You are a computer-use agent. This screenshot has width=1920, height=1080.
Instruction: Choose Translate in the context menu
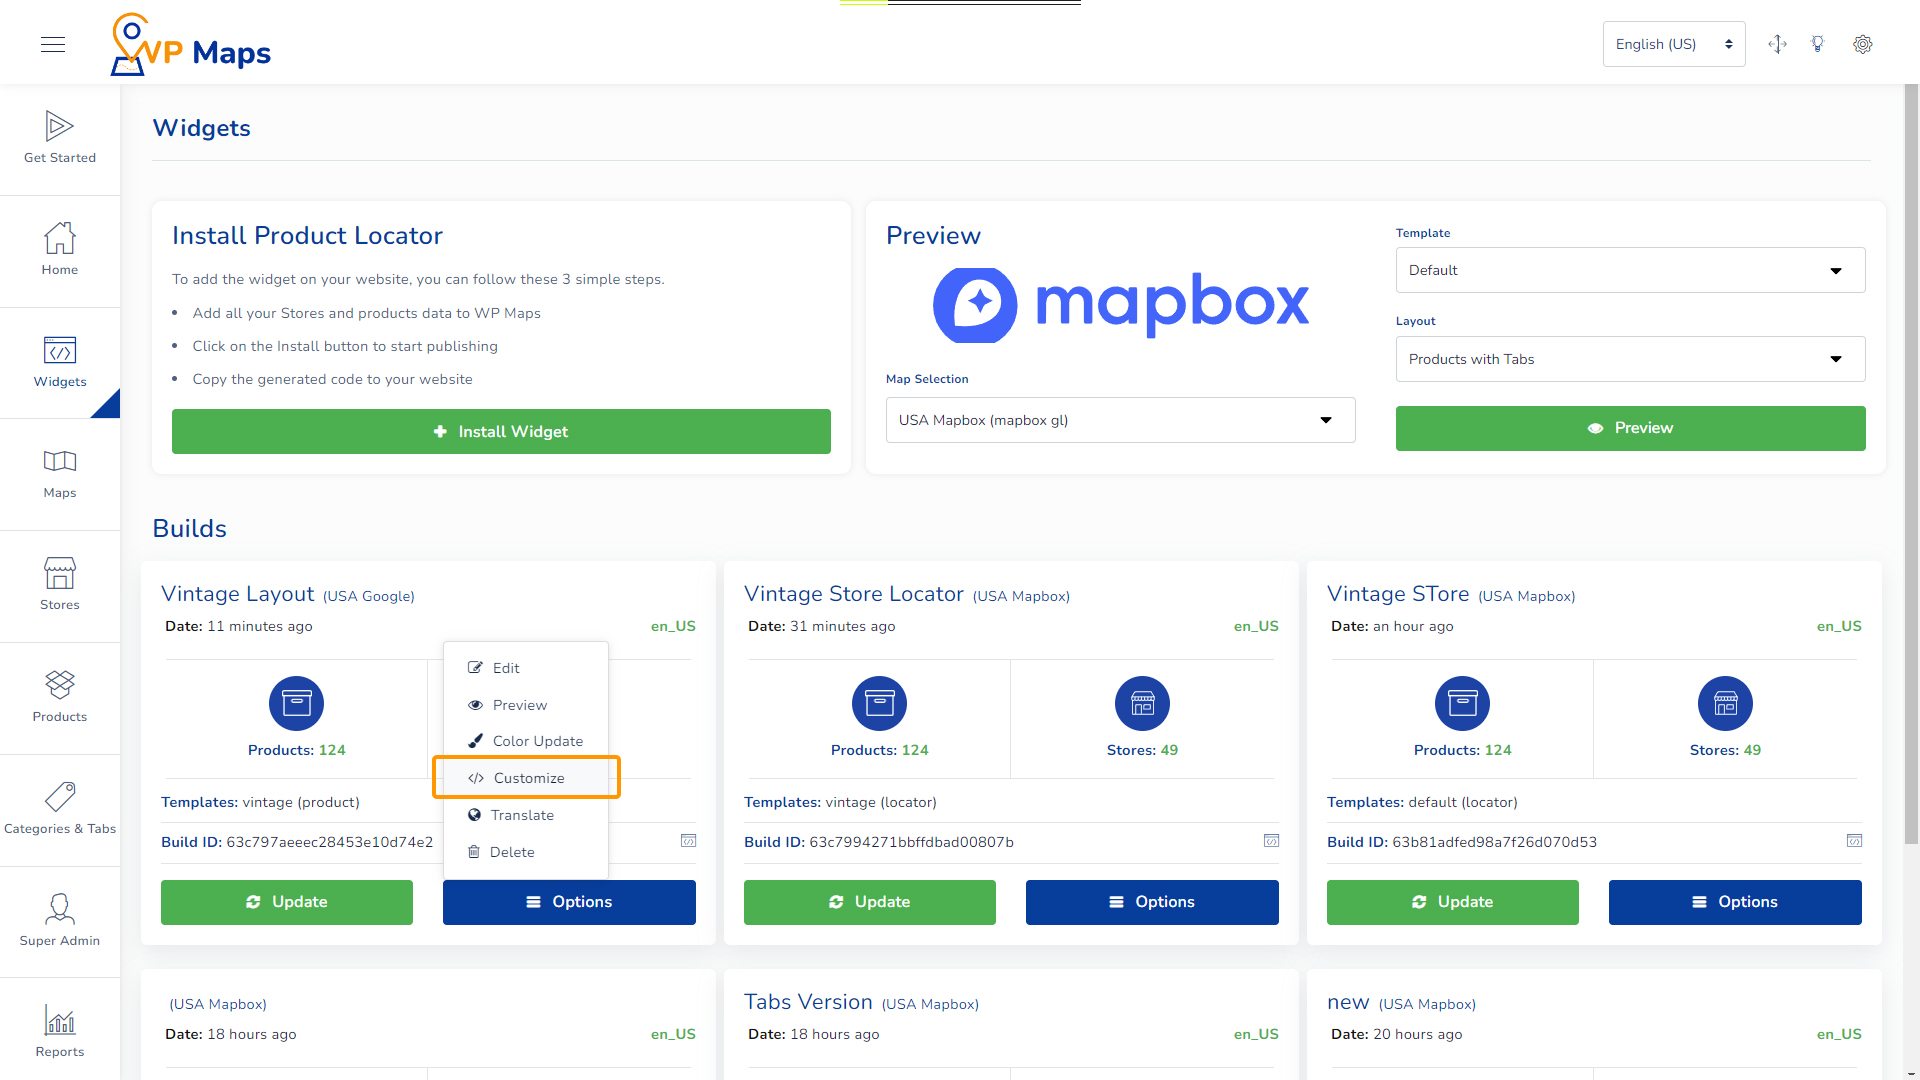[522, 815]
